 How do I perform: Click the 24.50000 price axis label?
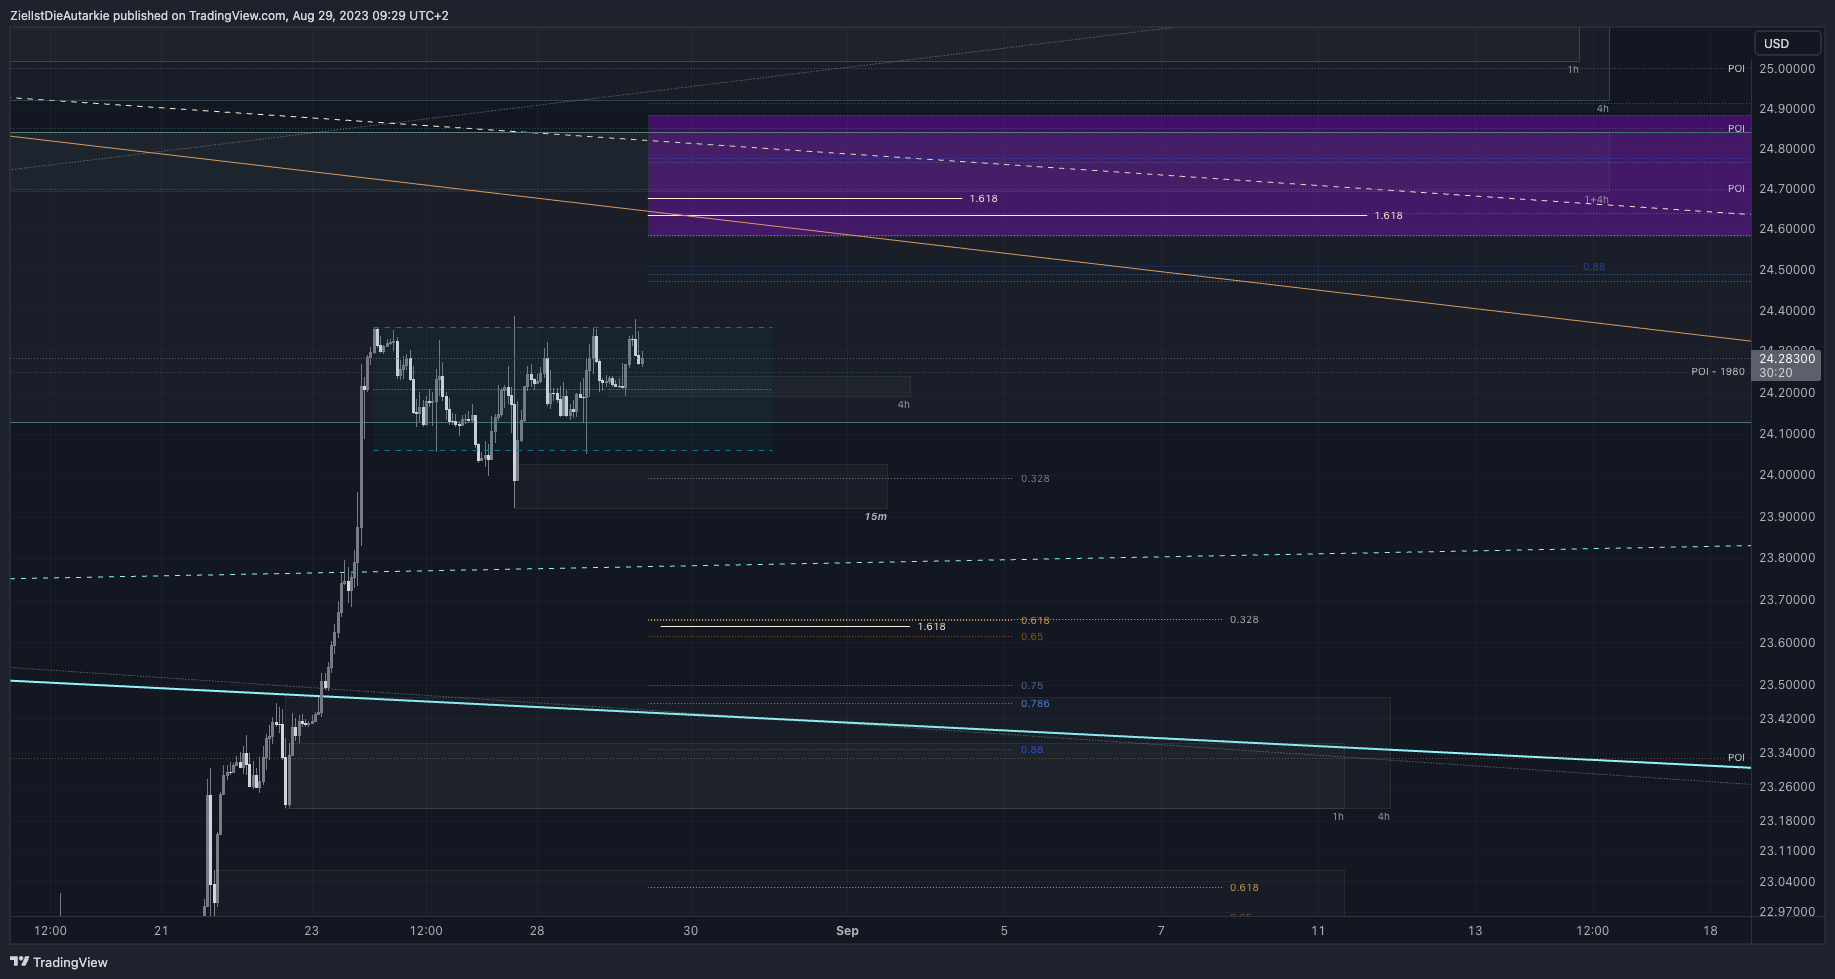(1787, 270)
